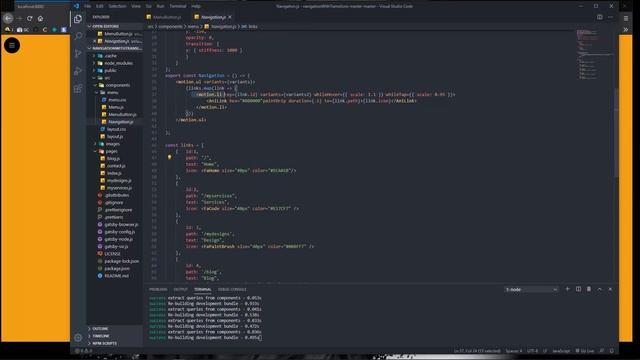This screenshot has height=360, width=640.
Task: Open package.json in the file tree
Action: (117, 269)
